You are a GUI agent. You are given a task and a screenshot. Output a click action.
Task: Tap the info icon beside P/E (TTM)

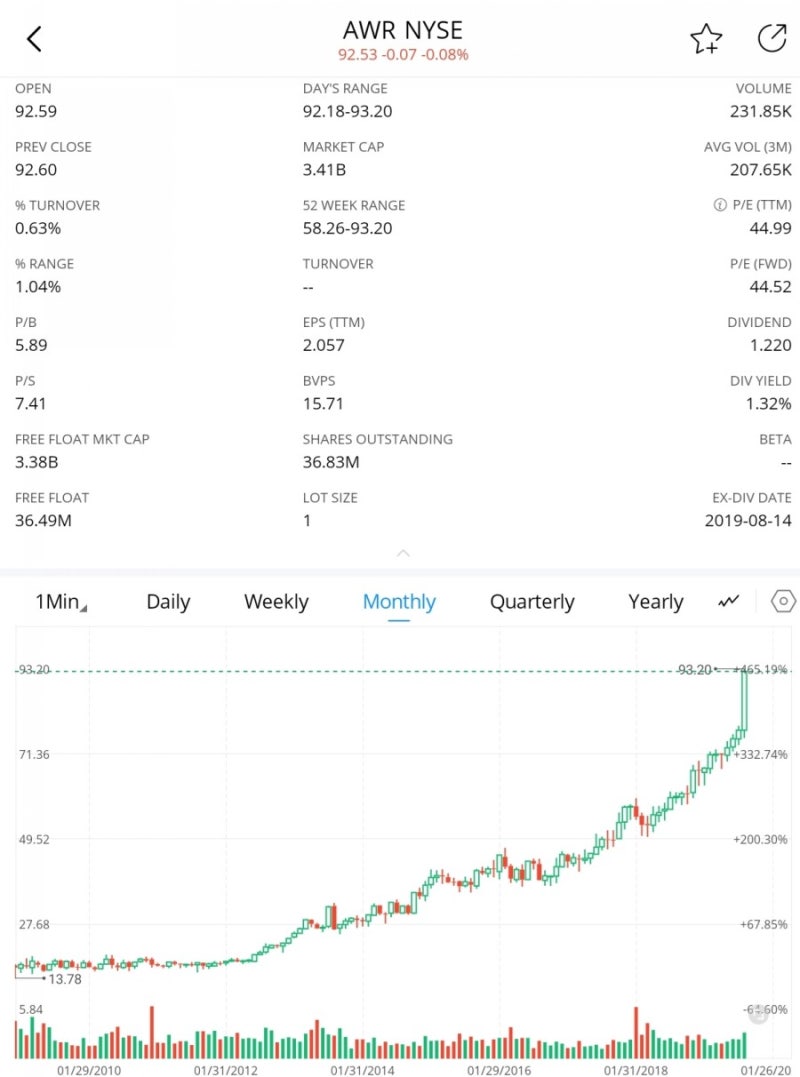point(720,205)
